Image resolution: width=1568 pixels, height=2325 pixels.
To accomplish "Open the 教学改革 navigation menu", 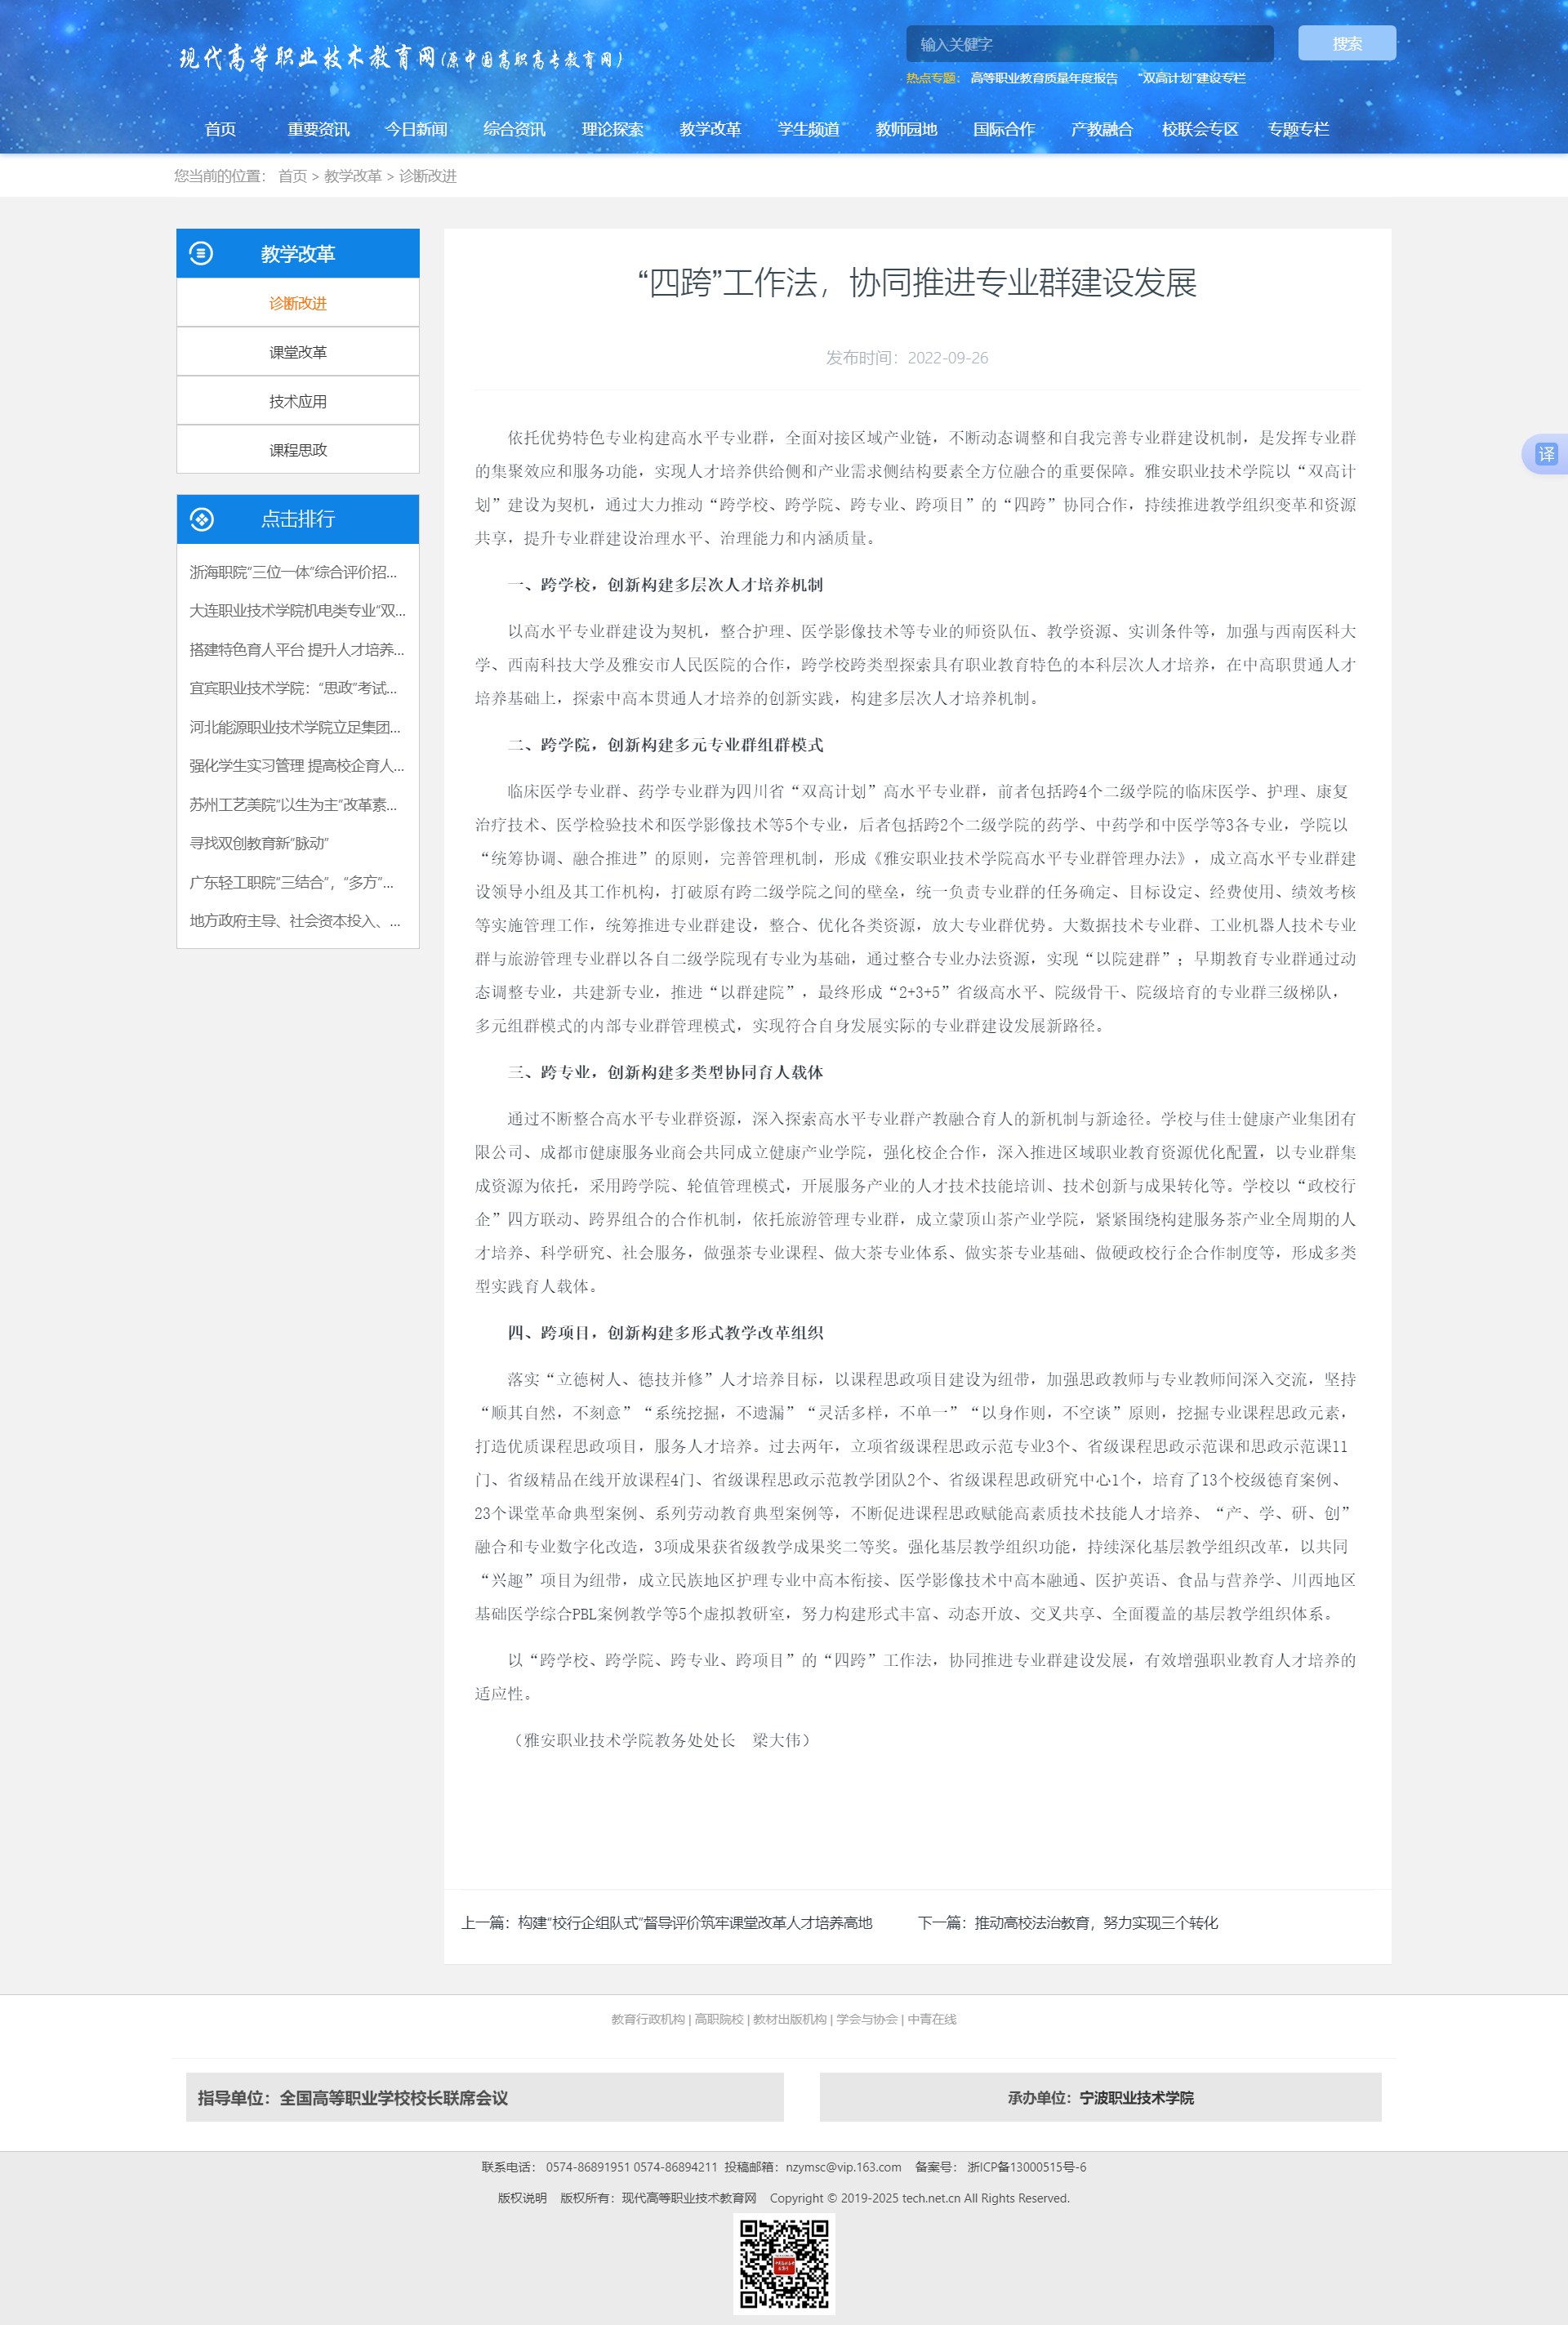I will tap(710, 129).
